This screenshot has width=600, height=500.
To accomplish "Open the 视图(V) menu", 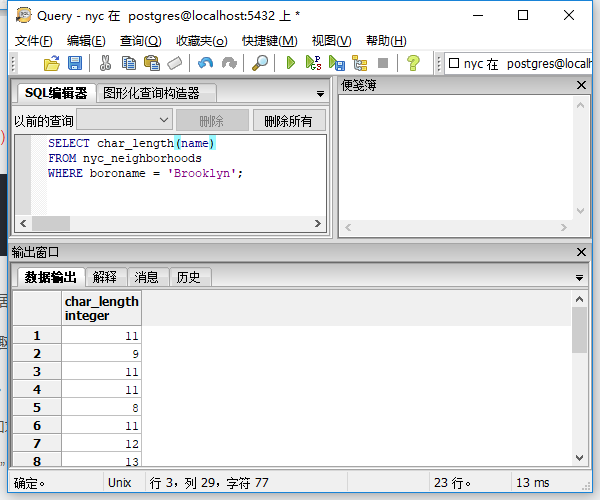I will coord(331,41).
